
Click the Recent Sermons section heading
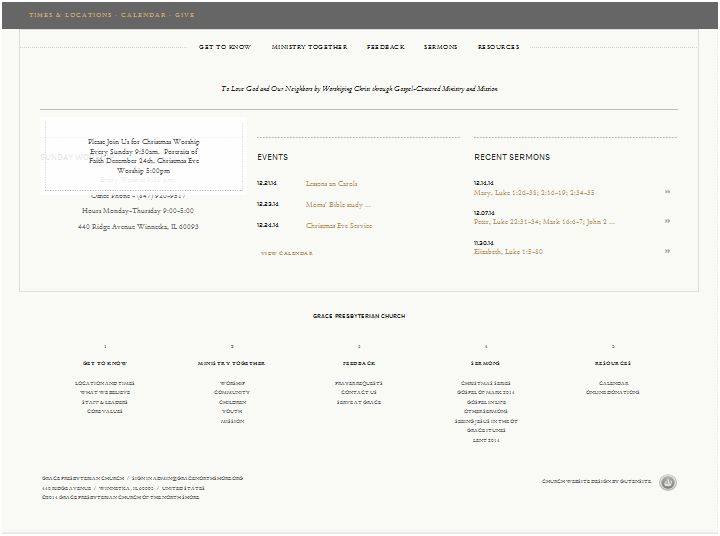512,157
